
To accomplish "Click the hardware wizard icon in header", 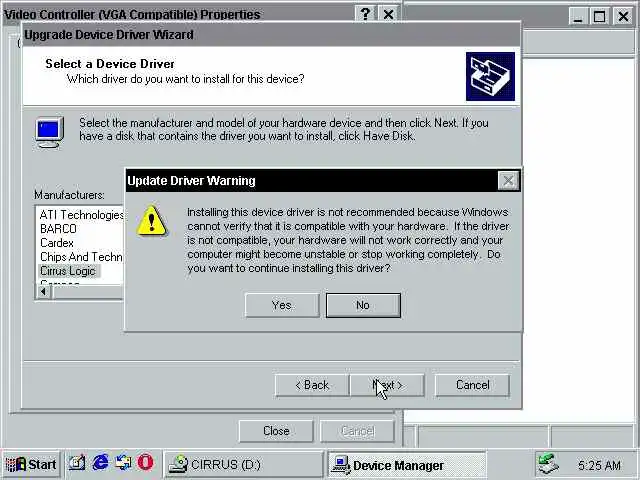I will point(490,76).
